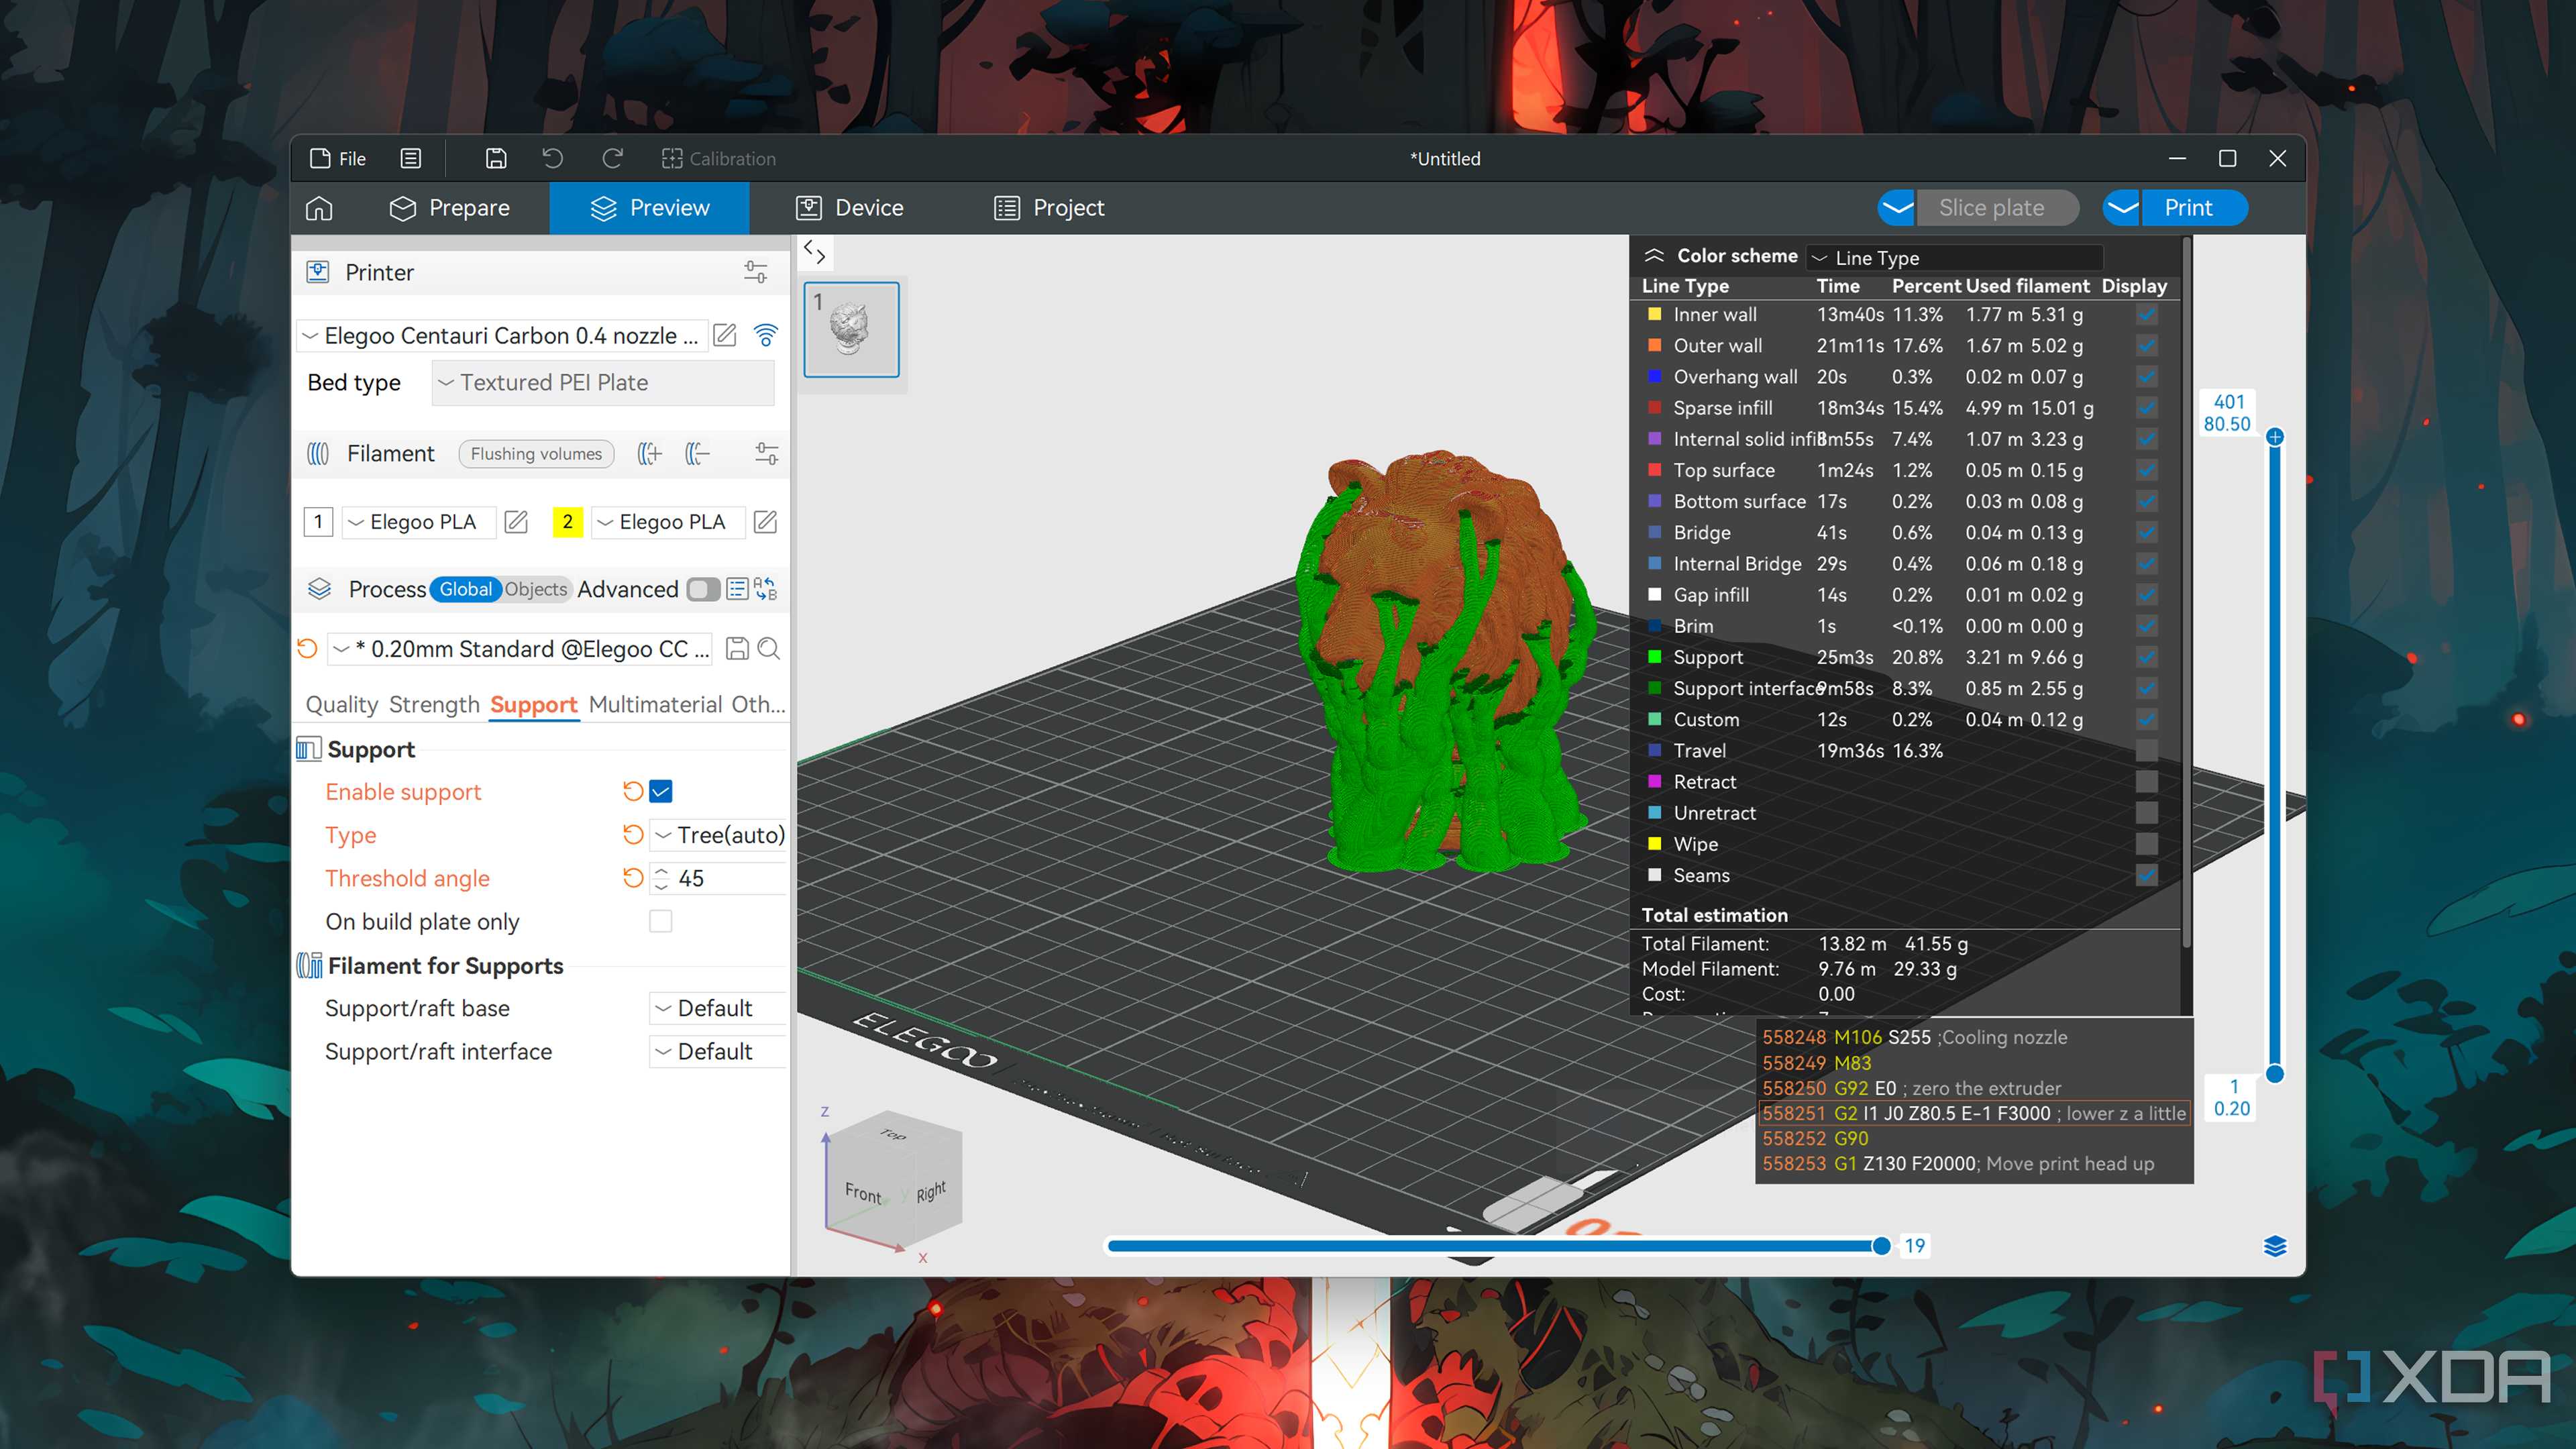Search process settings magnifier icon
The height and width of the screenshot is (1449, 2576).
point(769,649)
